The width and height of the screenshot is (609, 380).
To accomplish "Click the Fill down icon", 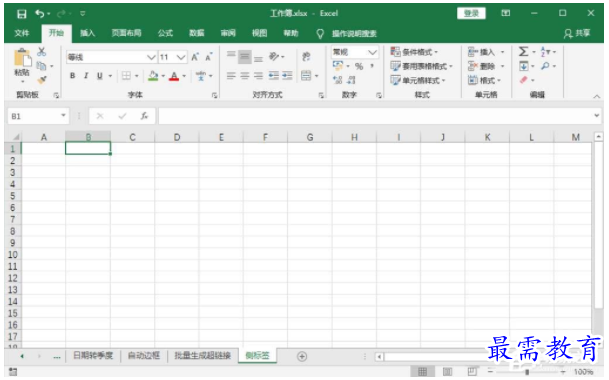I will [524, 66].
